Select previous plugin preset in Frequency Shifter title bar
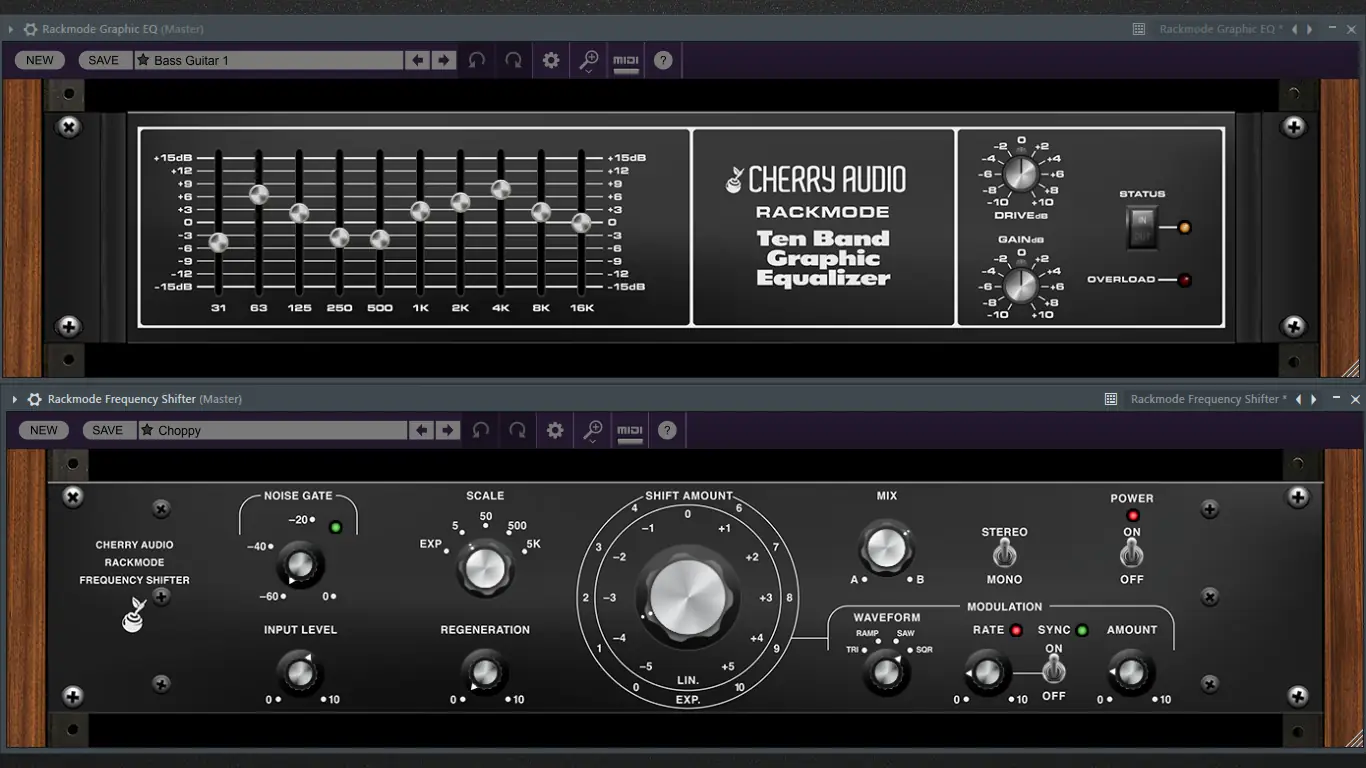Viewport: 1366px width, 768px height. click(x=1298, y=399)
